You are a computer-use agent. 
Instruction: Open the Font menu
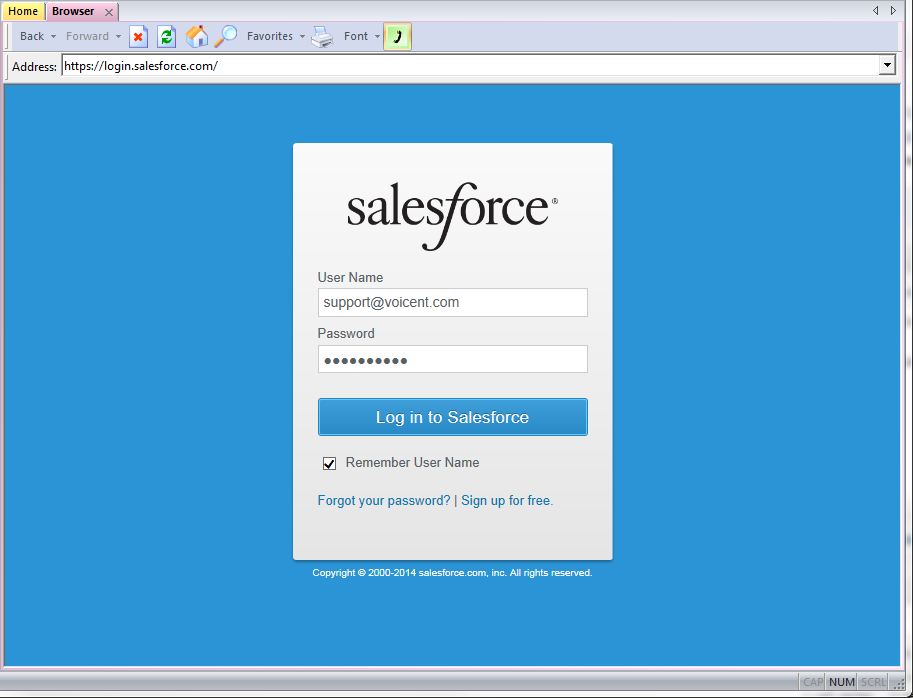pos(356,36)
